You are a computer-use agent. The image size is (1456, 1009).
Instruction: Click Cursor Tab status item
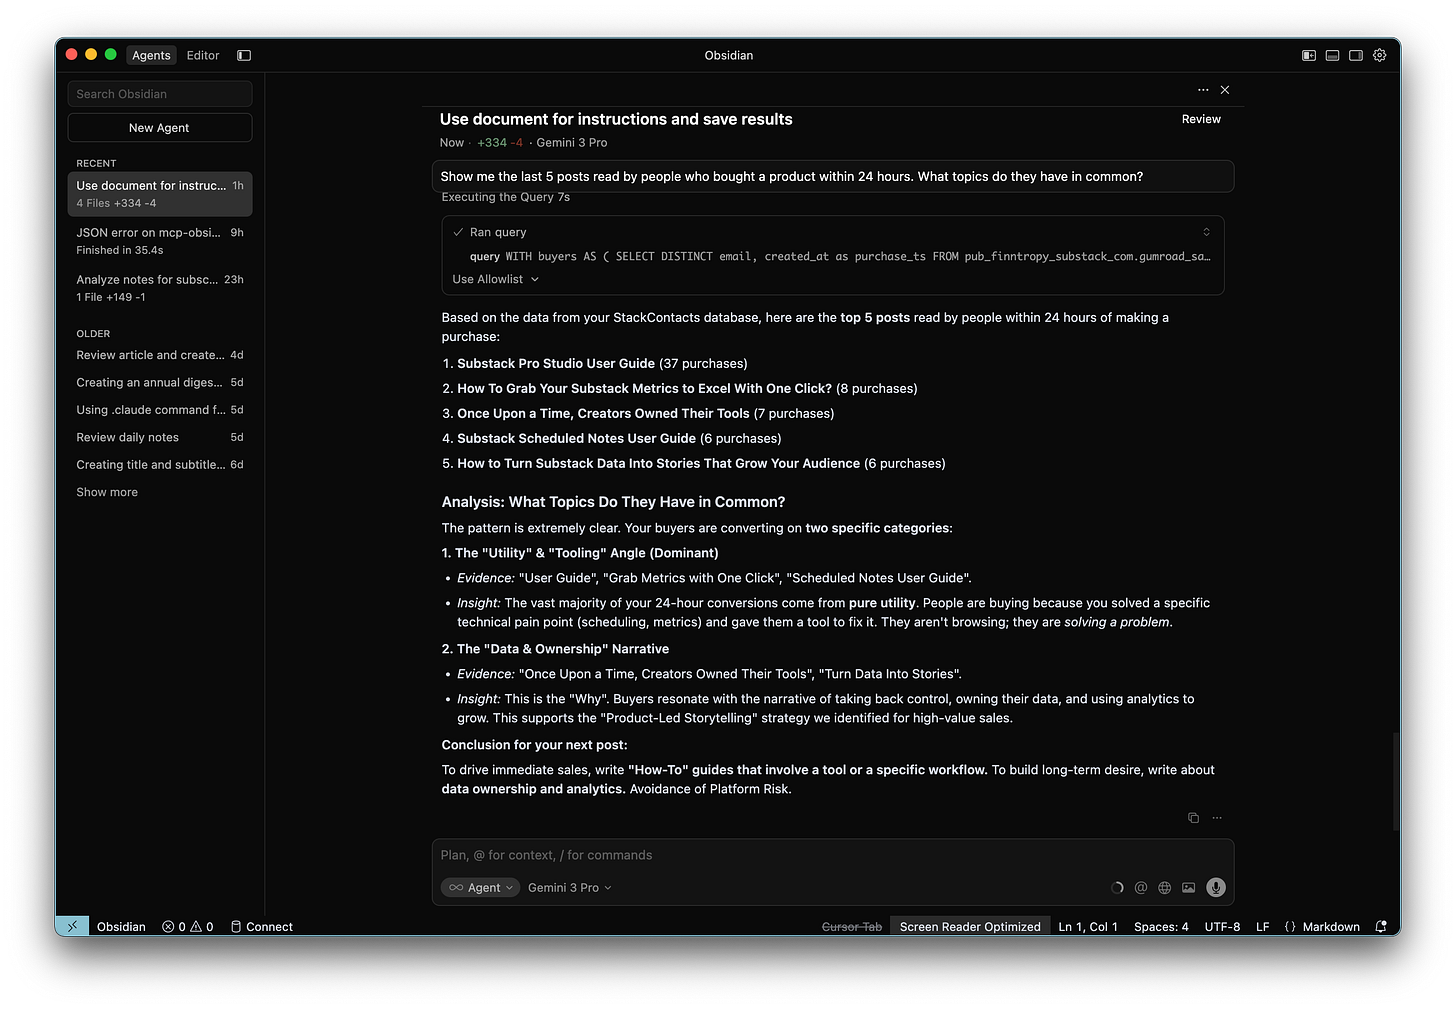(x=852, y=927)
